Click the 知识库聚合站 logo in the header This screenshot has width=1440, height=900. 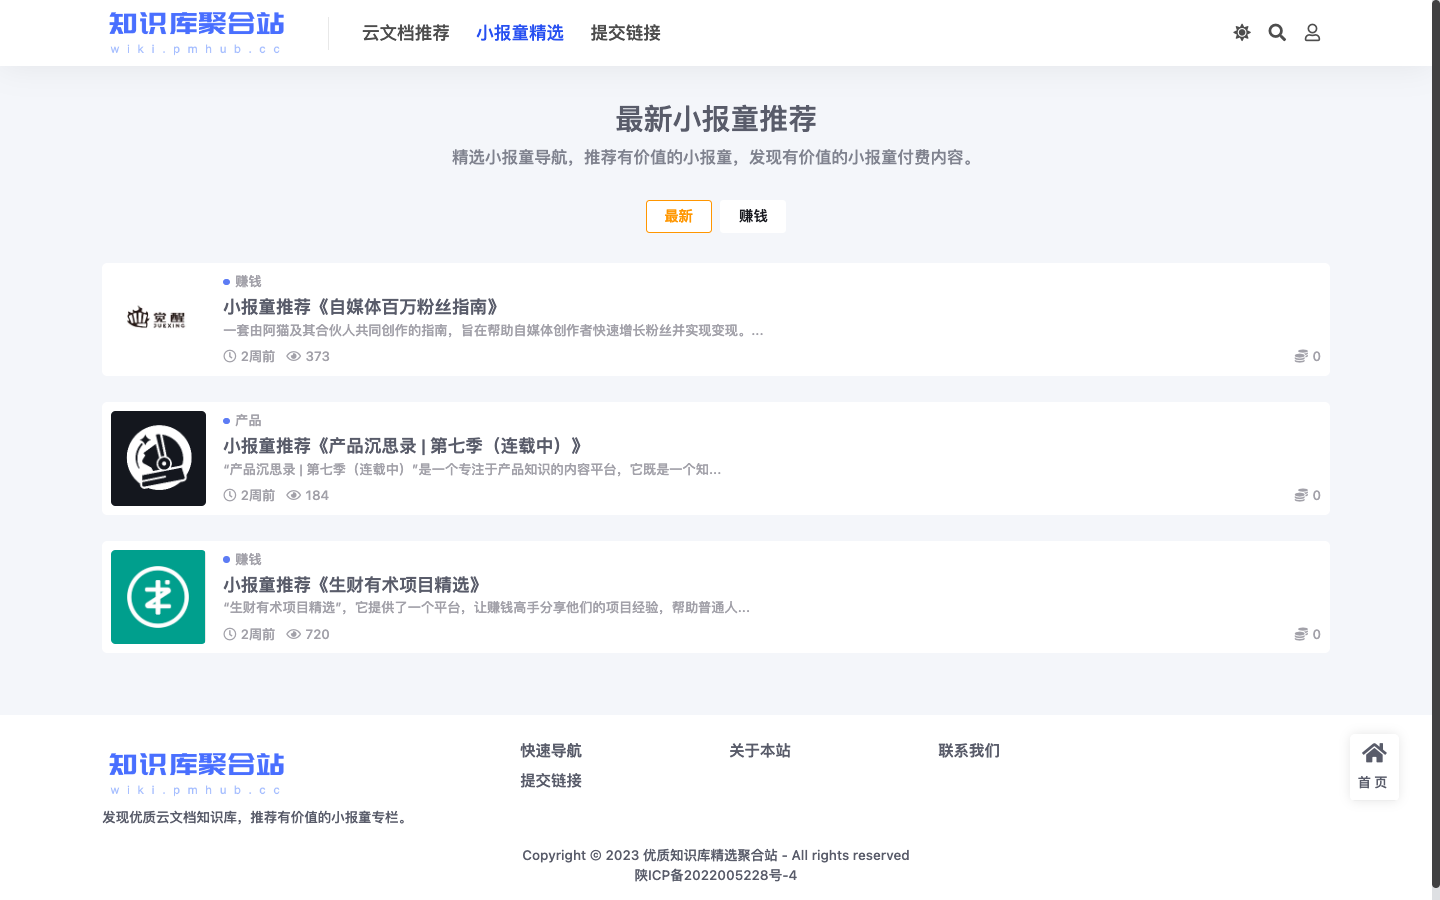(196, 29)
